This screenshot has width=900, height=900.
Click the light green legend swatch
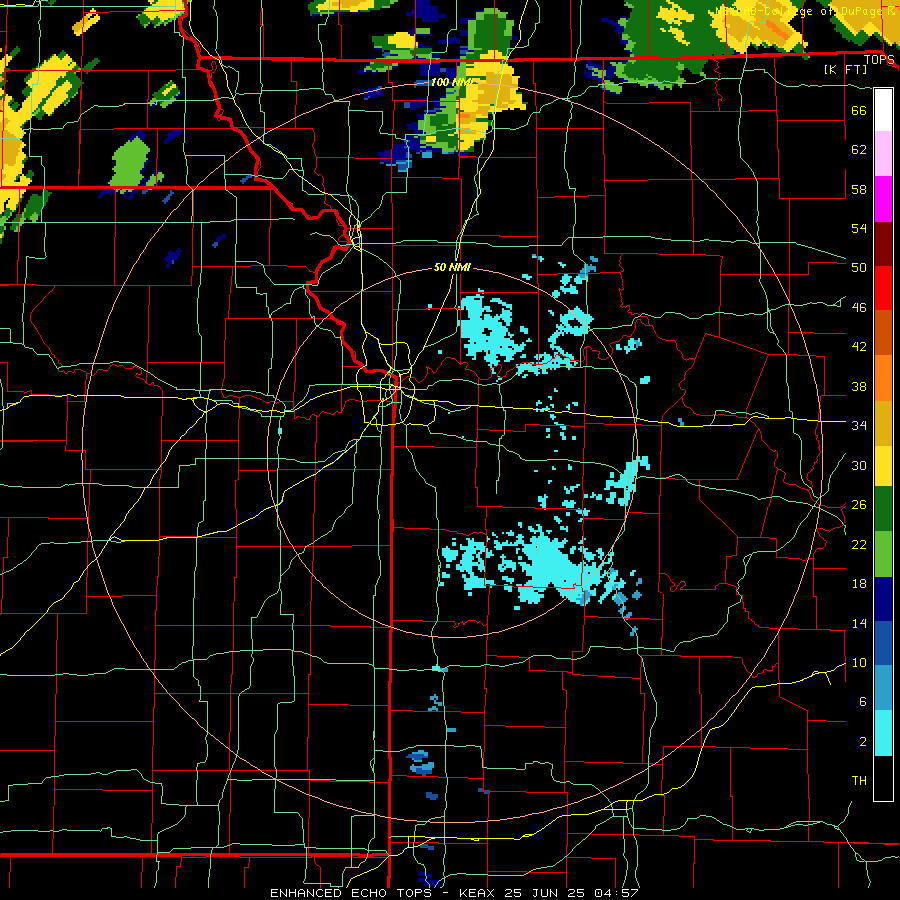[x=883, y=554]
